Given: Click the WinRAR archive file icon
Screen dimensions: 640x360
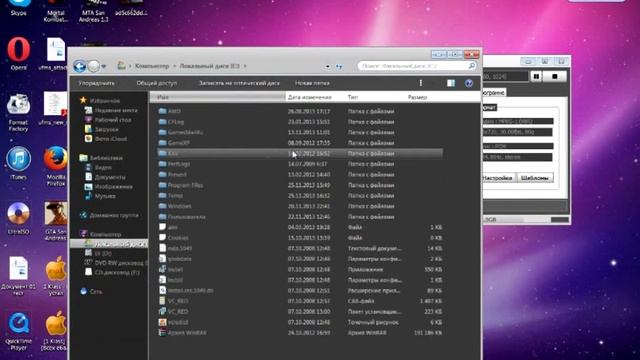Looking at the screenshot, I should pos(162,333).
